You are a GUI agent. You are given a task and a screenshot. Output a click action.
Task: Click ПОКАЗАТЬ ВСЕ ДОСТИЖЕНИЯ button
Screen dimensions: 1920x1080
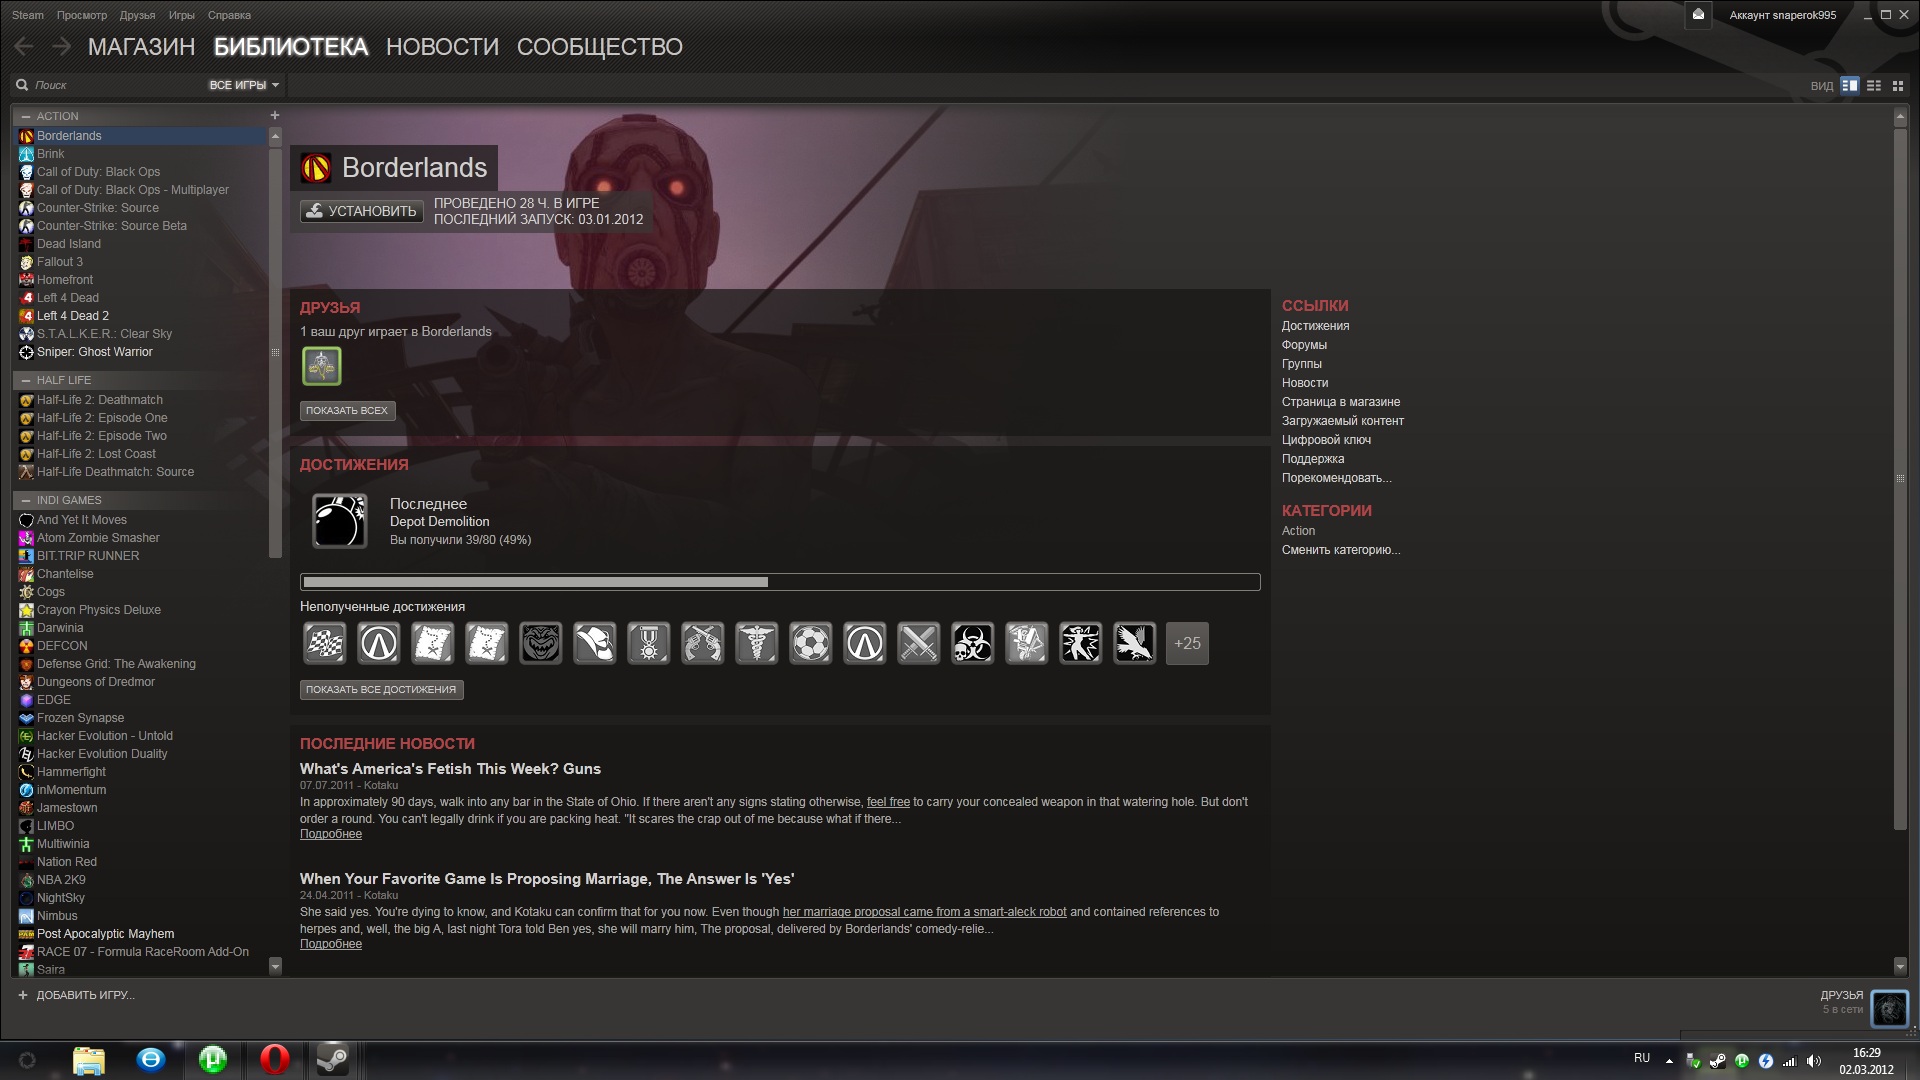[x=381, y=690]
